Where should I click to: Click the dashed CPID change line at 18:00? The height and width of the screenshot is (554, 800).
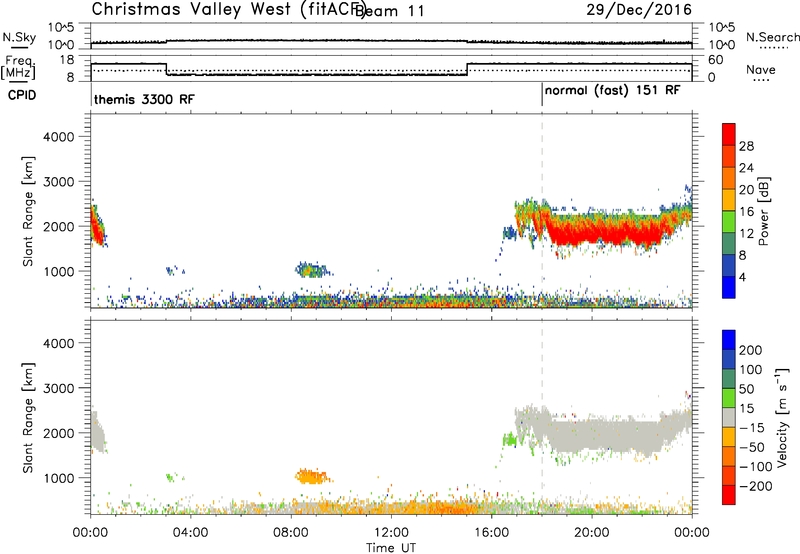(x=542, y=211)
